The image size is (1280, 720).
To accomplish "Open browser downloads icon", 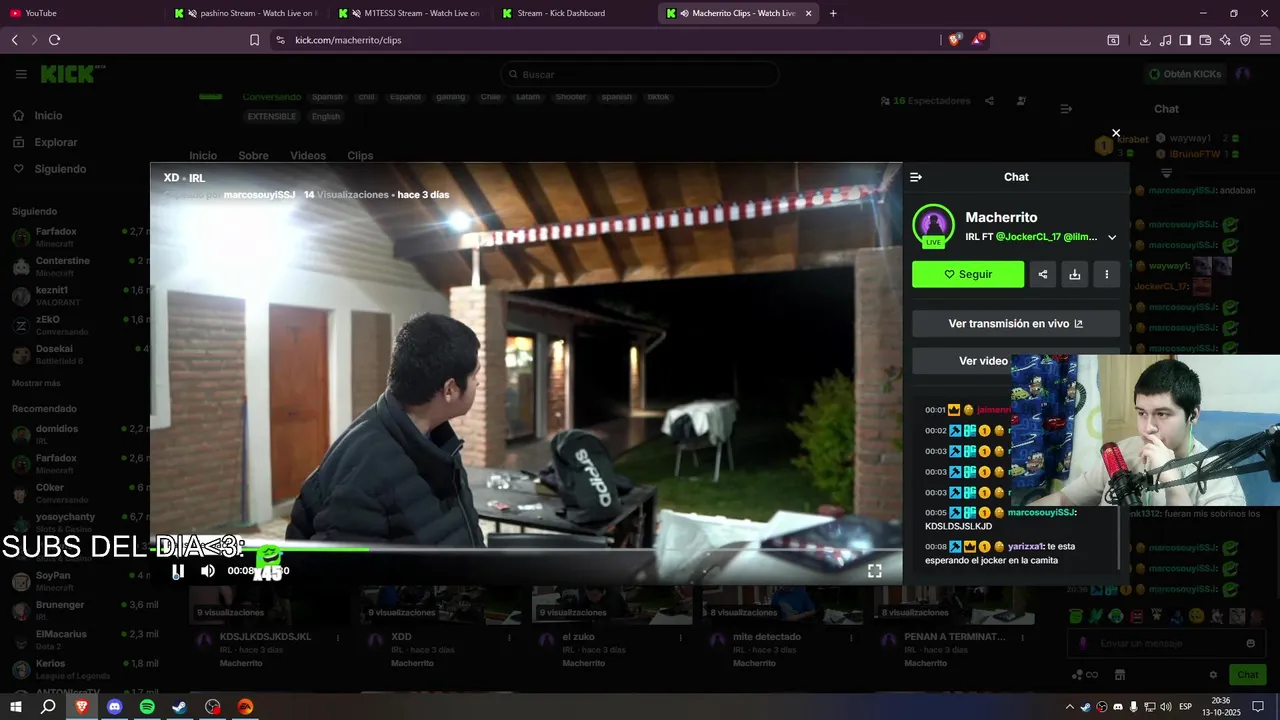I will coord(1145,40).
